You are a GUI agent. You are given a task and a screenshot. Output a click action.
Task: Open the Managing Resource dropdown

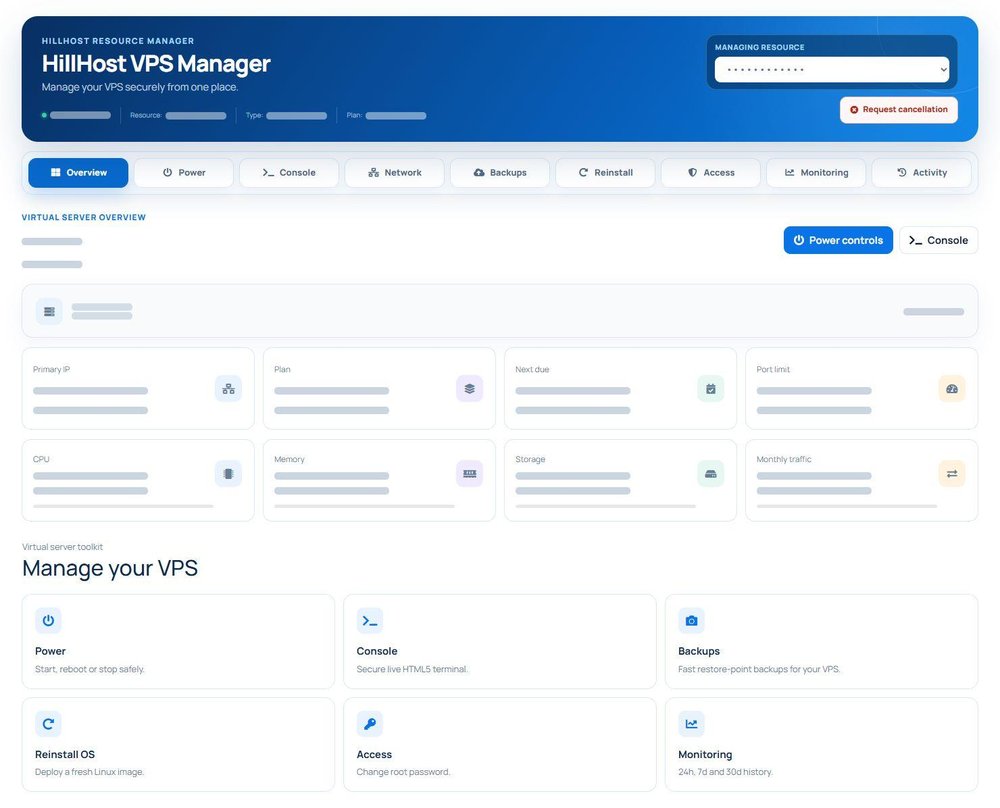(x=832, y=70)
